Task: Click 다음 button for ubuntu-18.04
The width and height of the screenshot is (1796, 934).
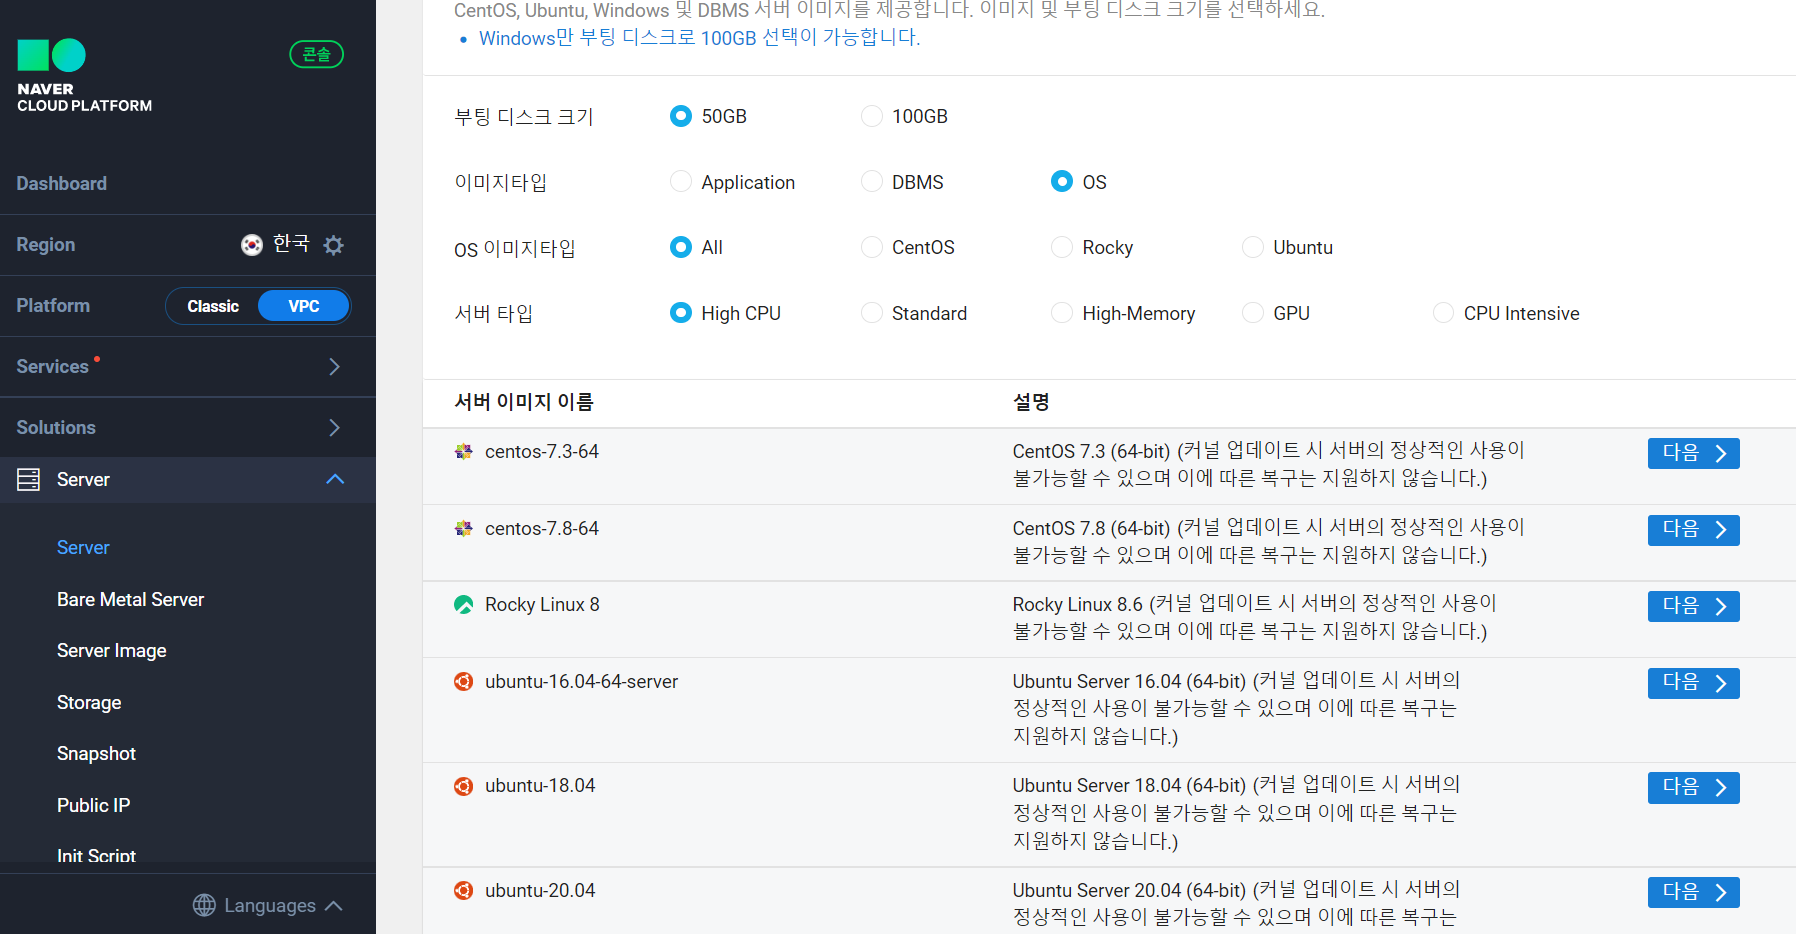Action: [x=1693, y=787]
